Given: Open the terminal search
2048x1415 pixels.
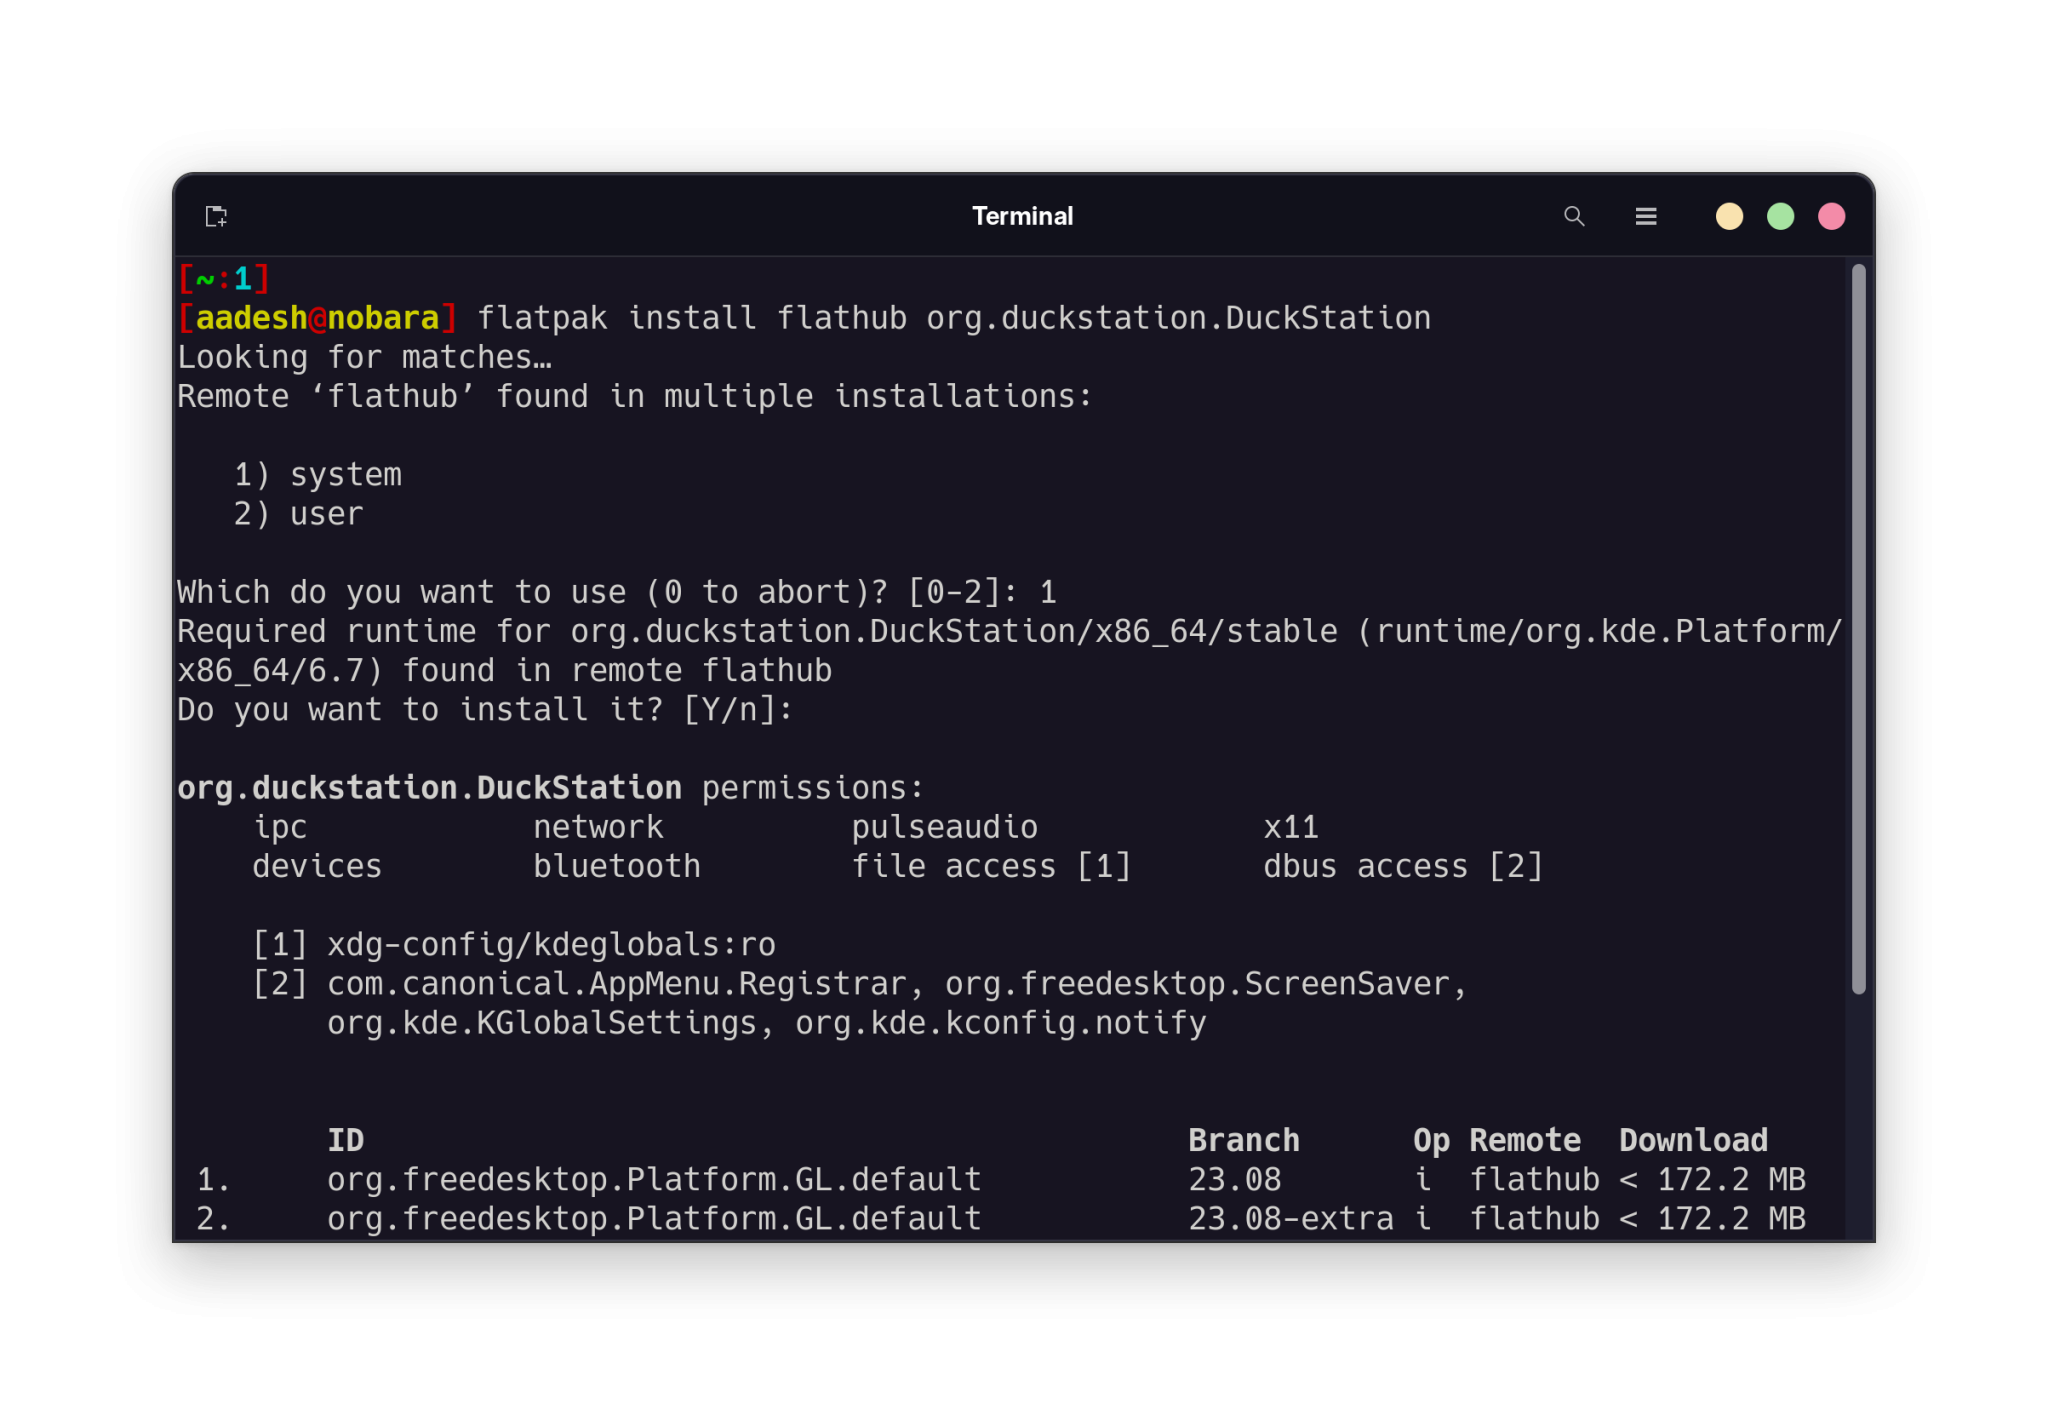Looking at the screenshot, I should pyautogui.click(x=1574, y=216).
